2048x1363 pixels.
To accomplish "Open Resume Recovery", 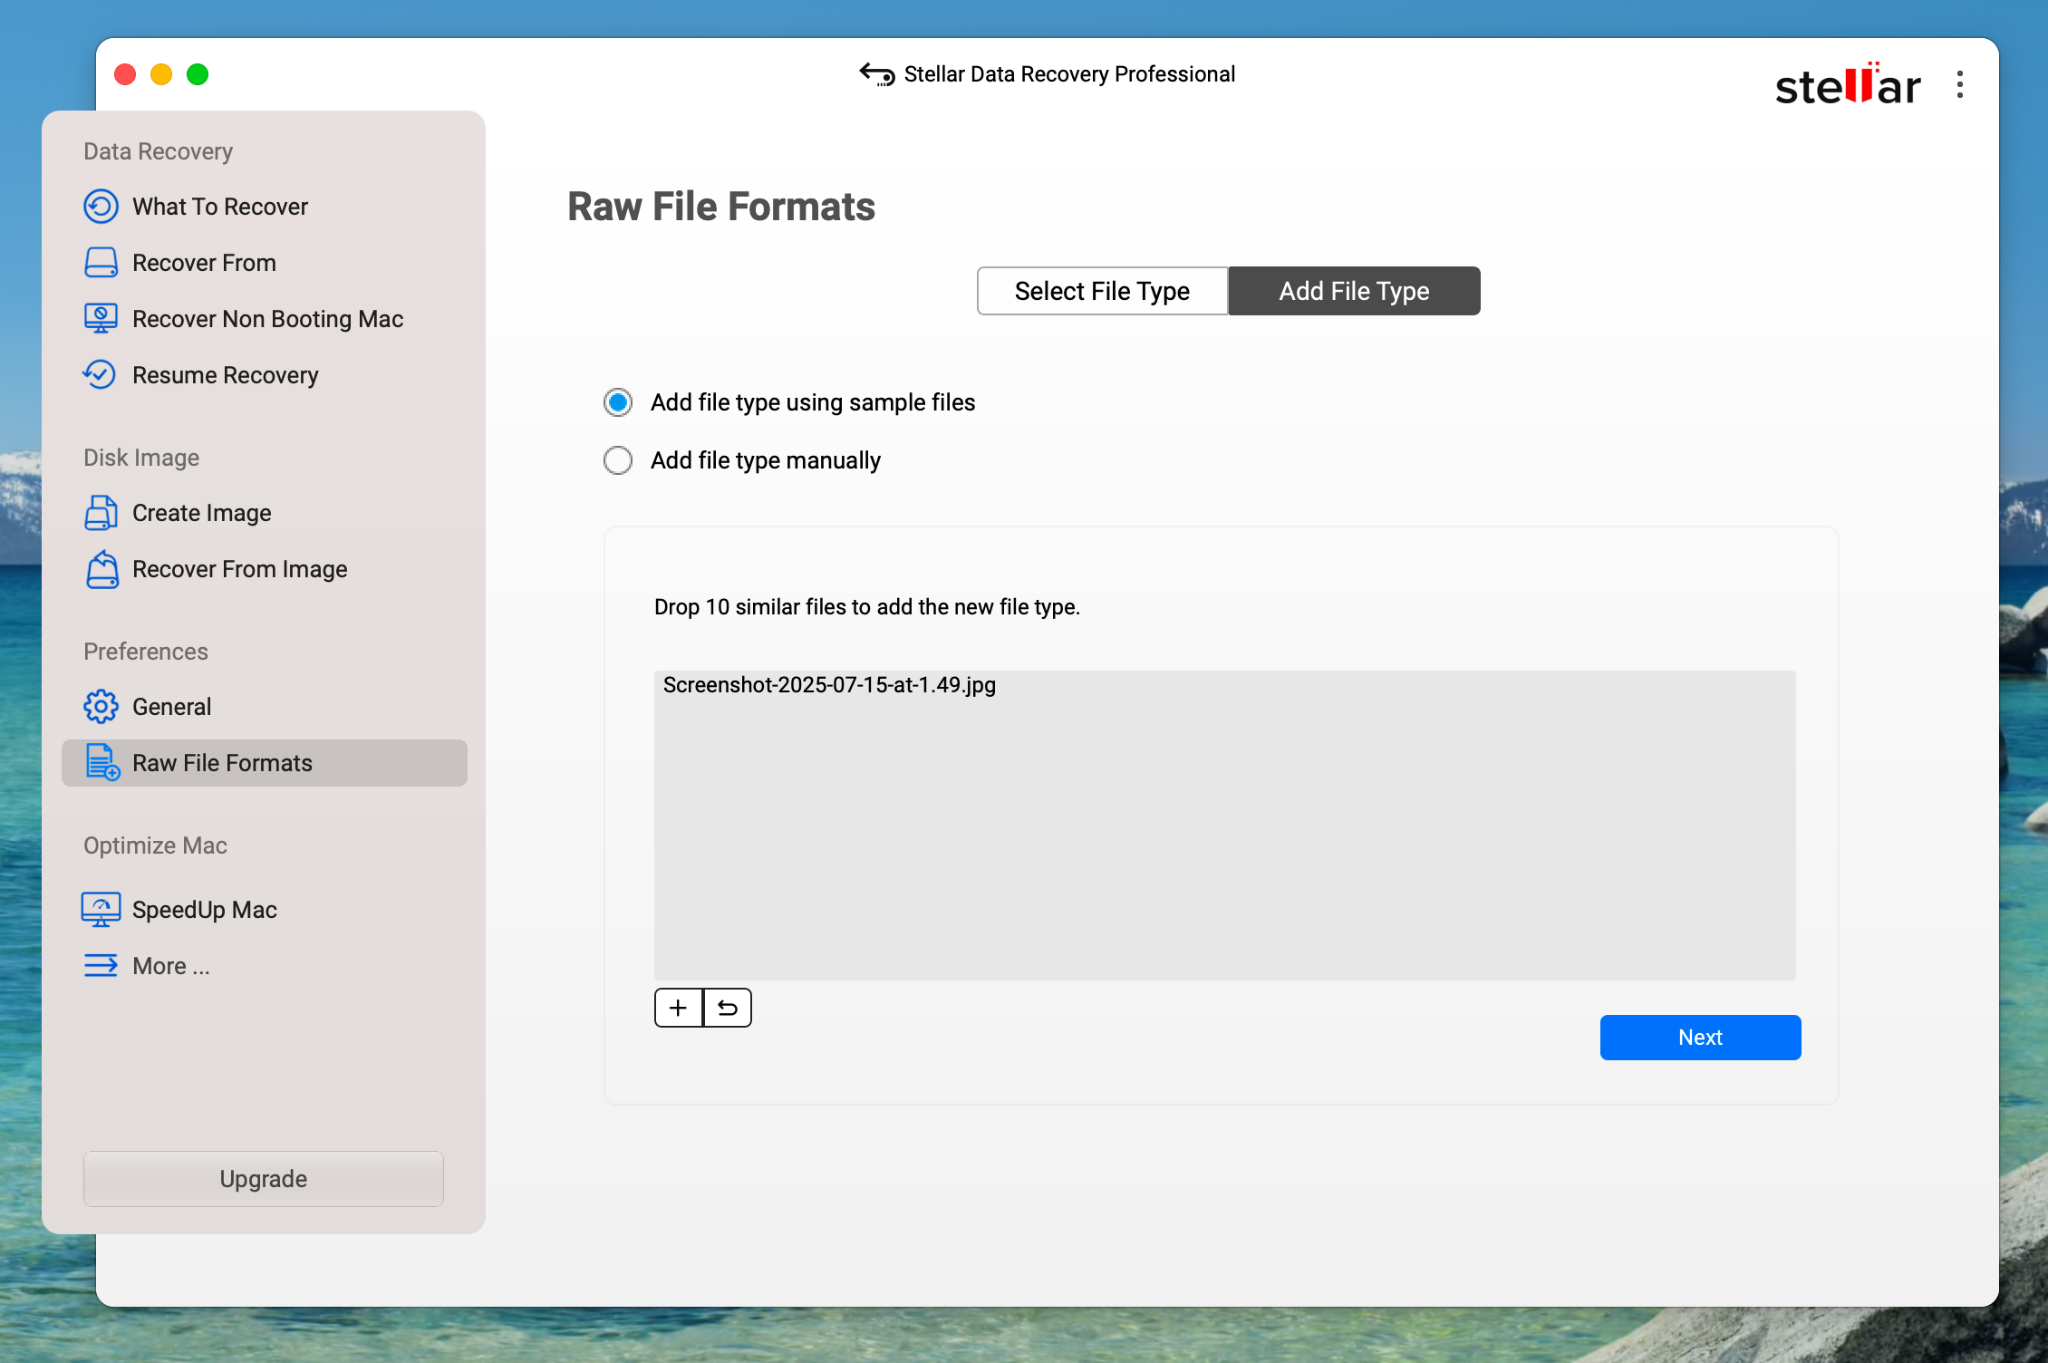I will pyautogui.click(x=225, y=375).
